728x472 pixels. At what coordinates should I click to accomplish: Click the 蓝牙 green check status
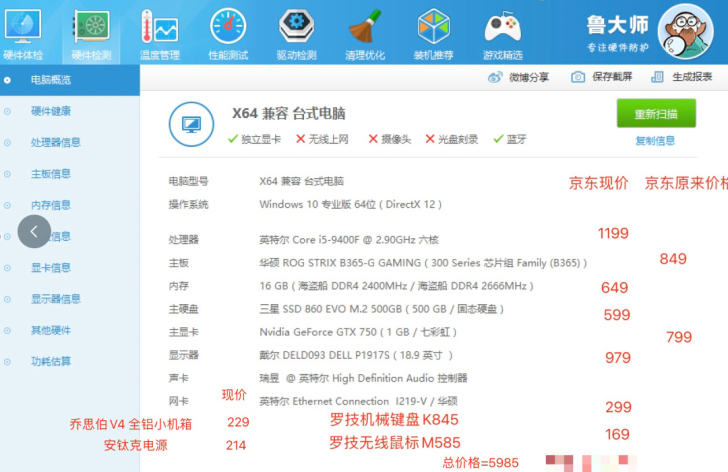[498, 139]
